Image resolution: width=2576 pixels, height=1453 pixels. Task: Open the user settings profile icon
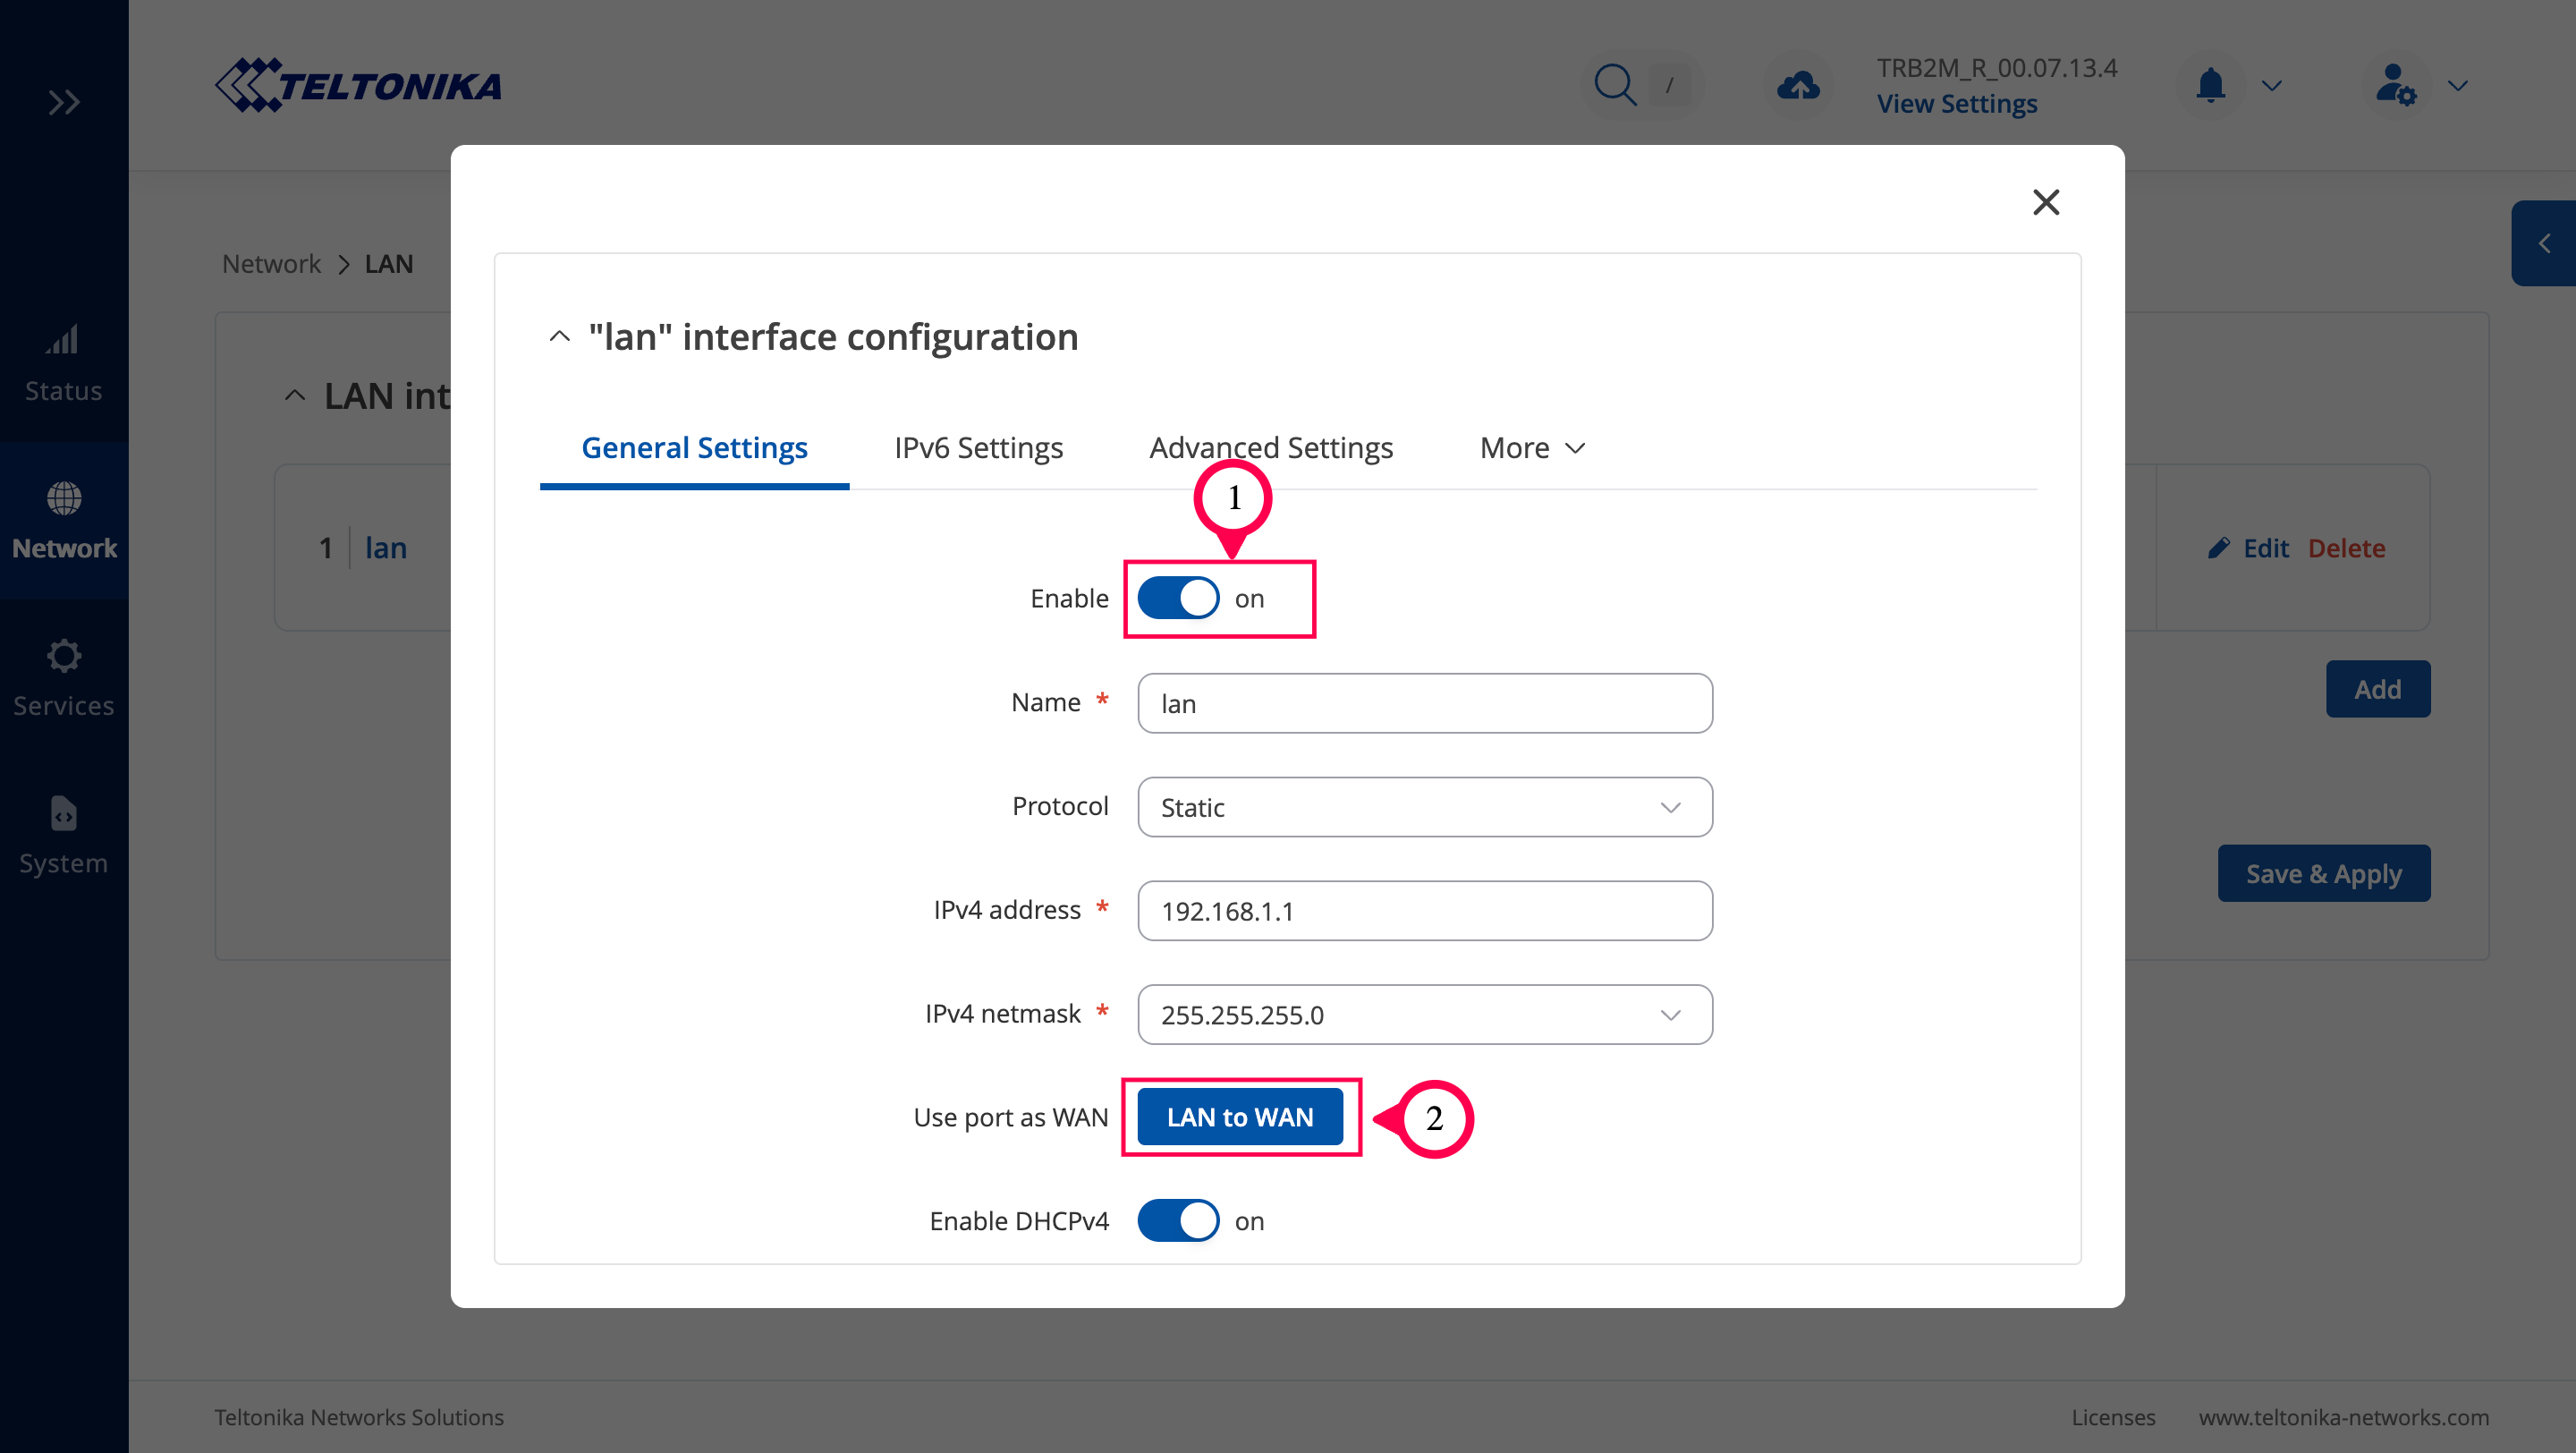pyautogui.click(x=2395, y=85)
